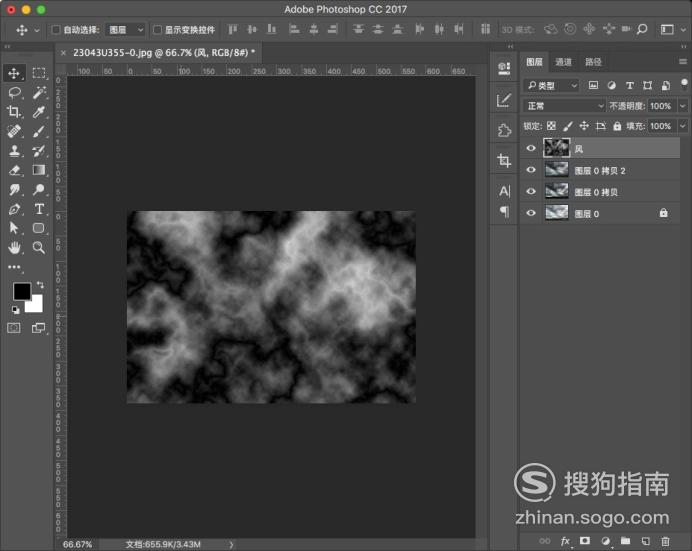Select the Eraser tool
The height and width of the screenshot is (551, 692).
(x=14, y=170)
